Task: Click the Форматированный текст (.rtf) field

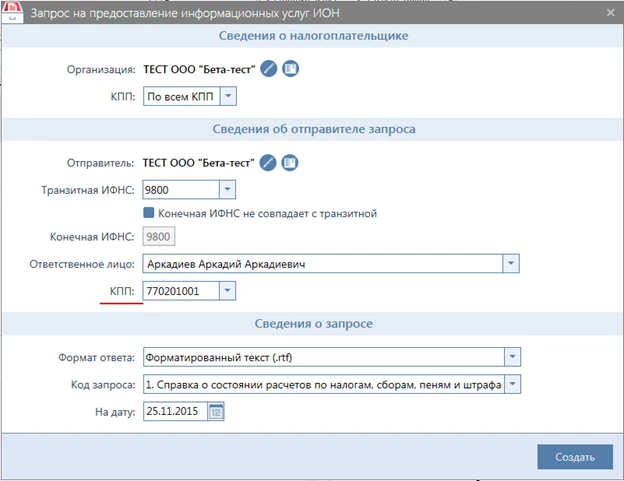Action: pyautogui.click(x=324, y=357)
